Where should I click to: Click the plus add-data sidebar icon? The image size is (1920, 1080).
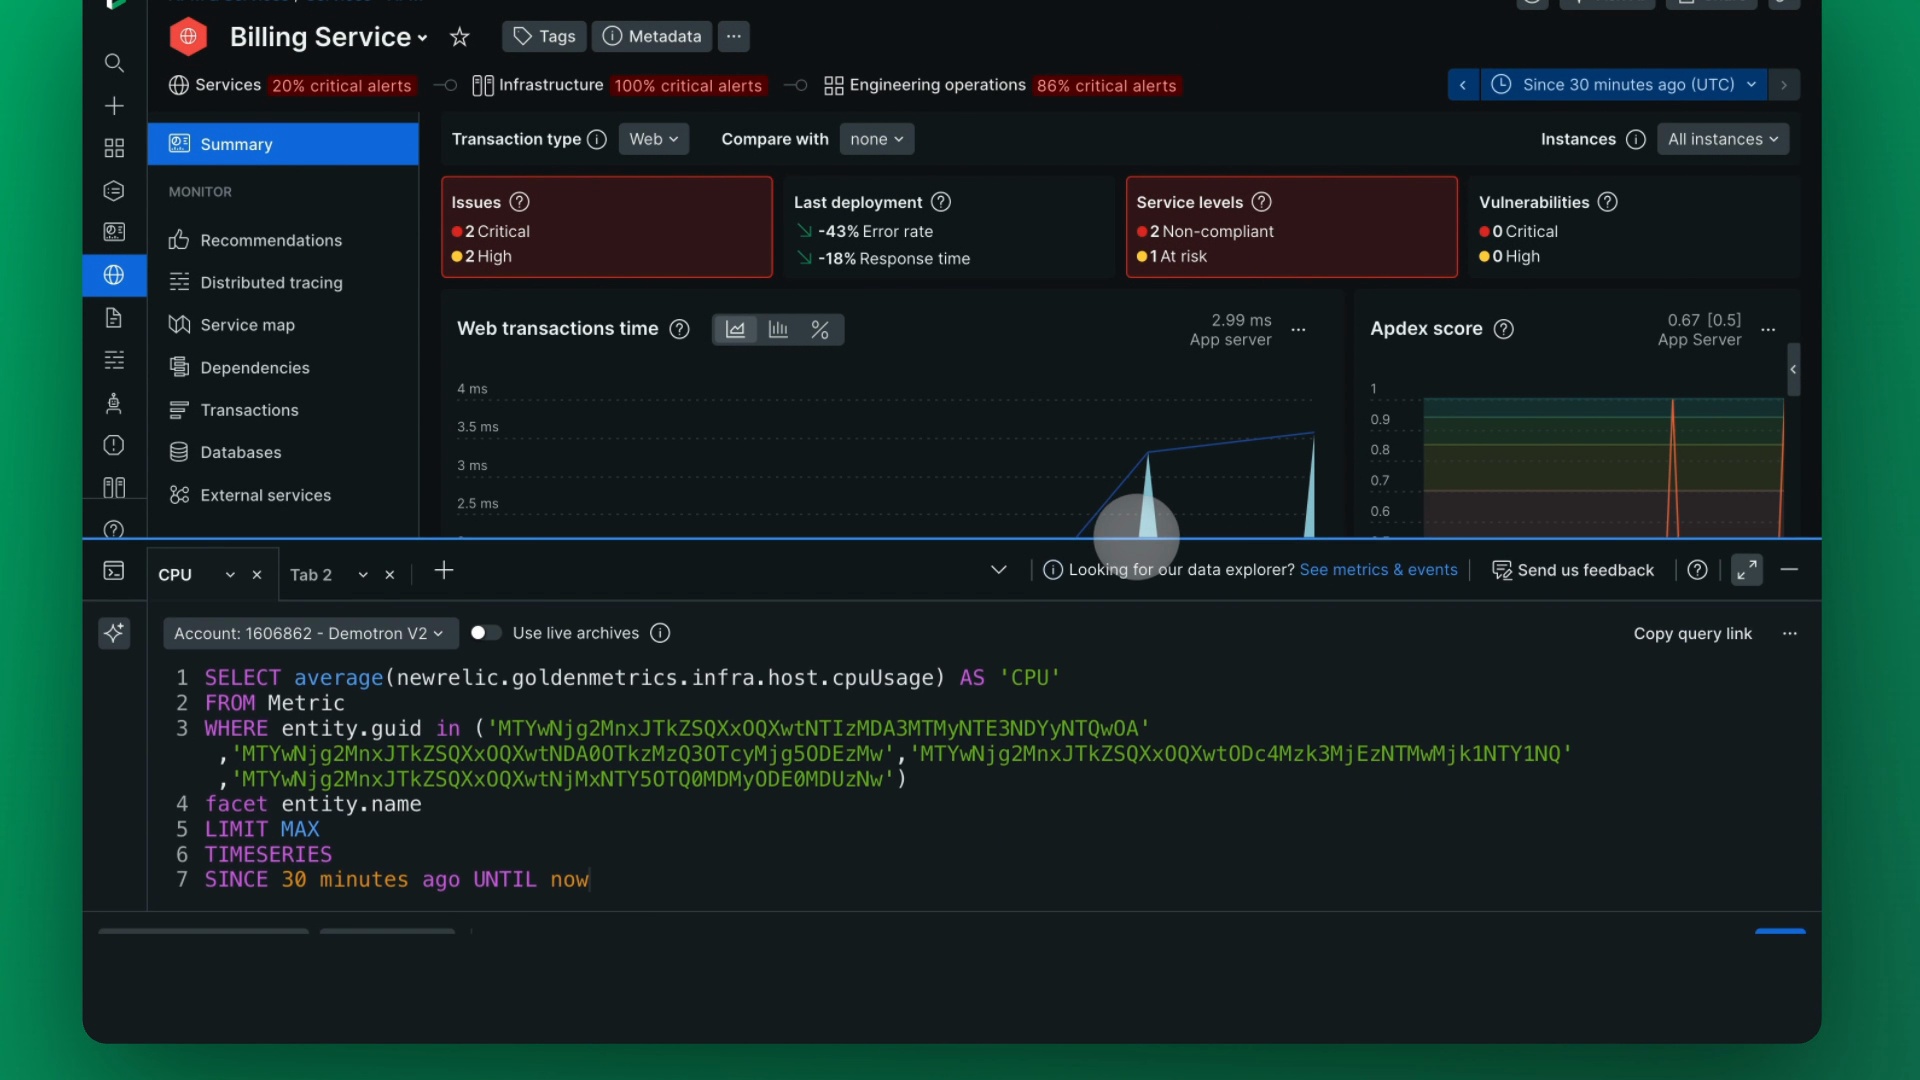point(114,106)
